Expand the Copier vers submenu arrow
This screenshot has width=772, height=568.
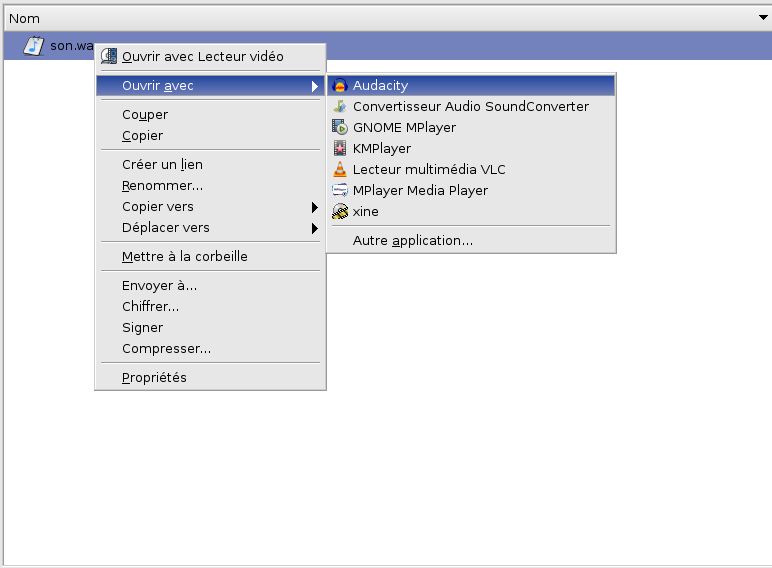pos(314,207)
